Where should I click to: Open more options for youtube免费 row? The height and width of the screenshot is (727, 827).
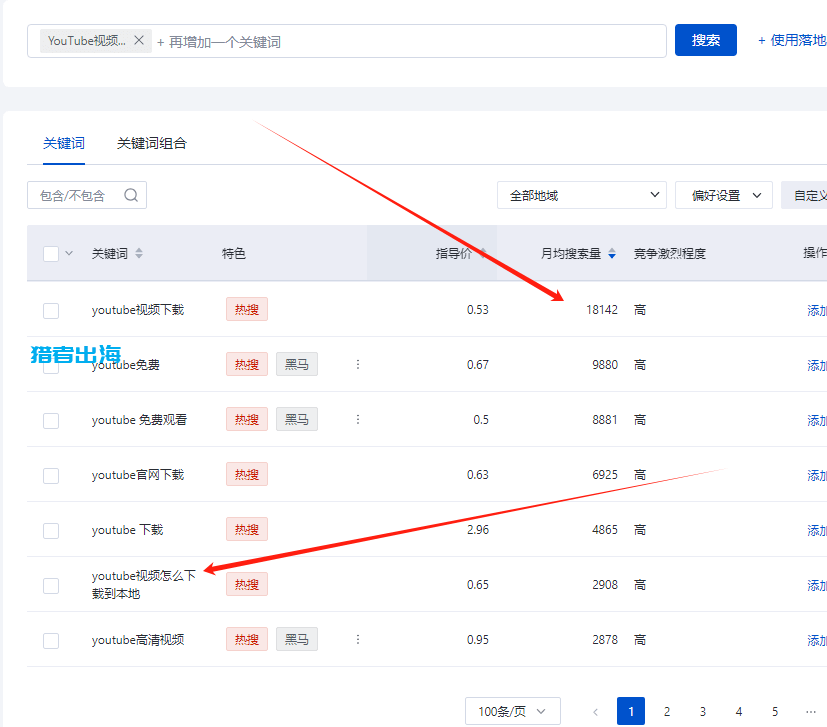[x=358, y=364]
